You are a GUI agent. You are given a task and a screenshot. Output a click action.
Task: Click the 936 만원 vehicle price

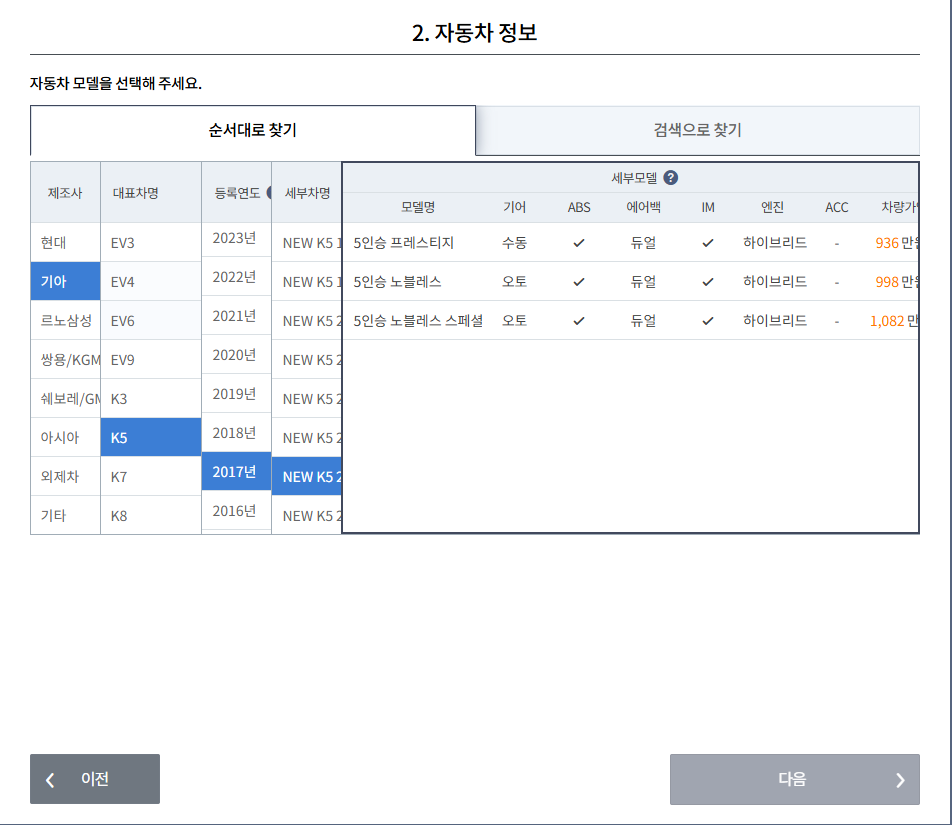[x=896, y=243]
